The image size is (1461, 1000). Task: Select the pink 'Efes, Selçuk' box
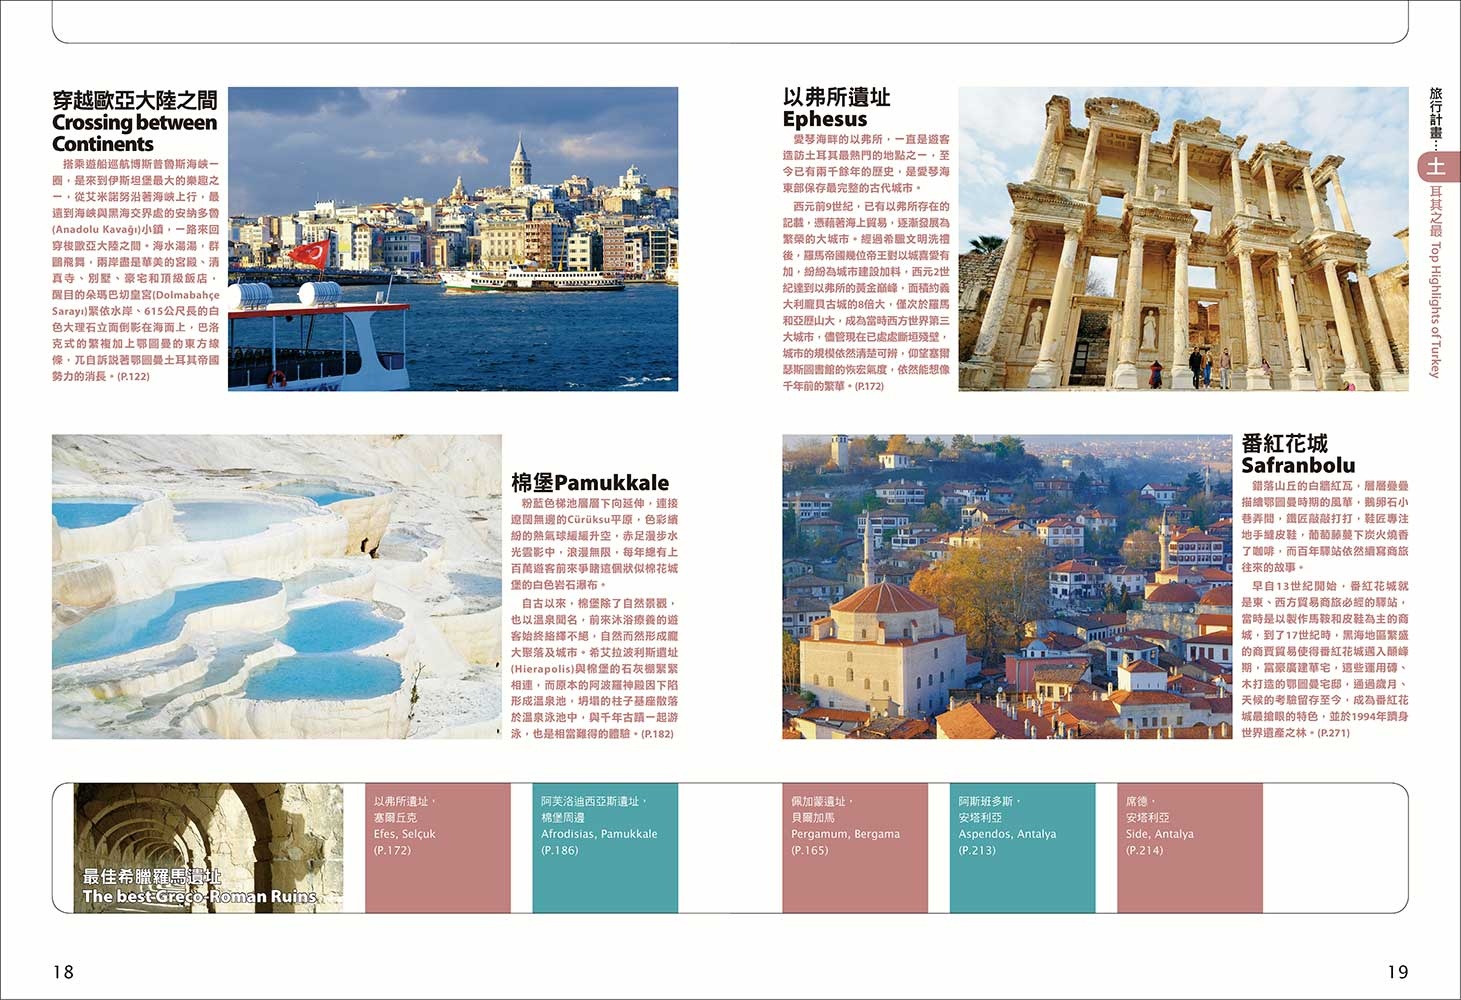pyautogui.click(x=438, y=847)
